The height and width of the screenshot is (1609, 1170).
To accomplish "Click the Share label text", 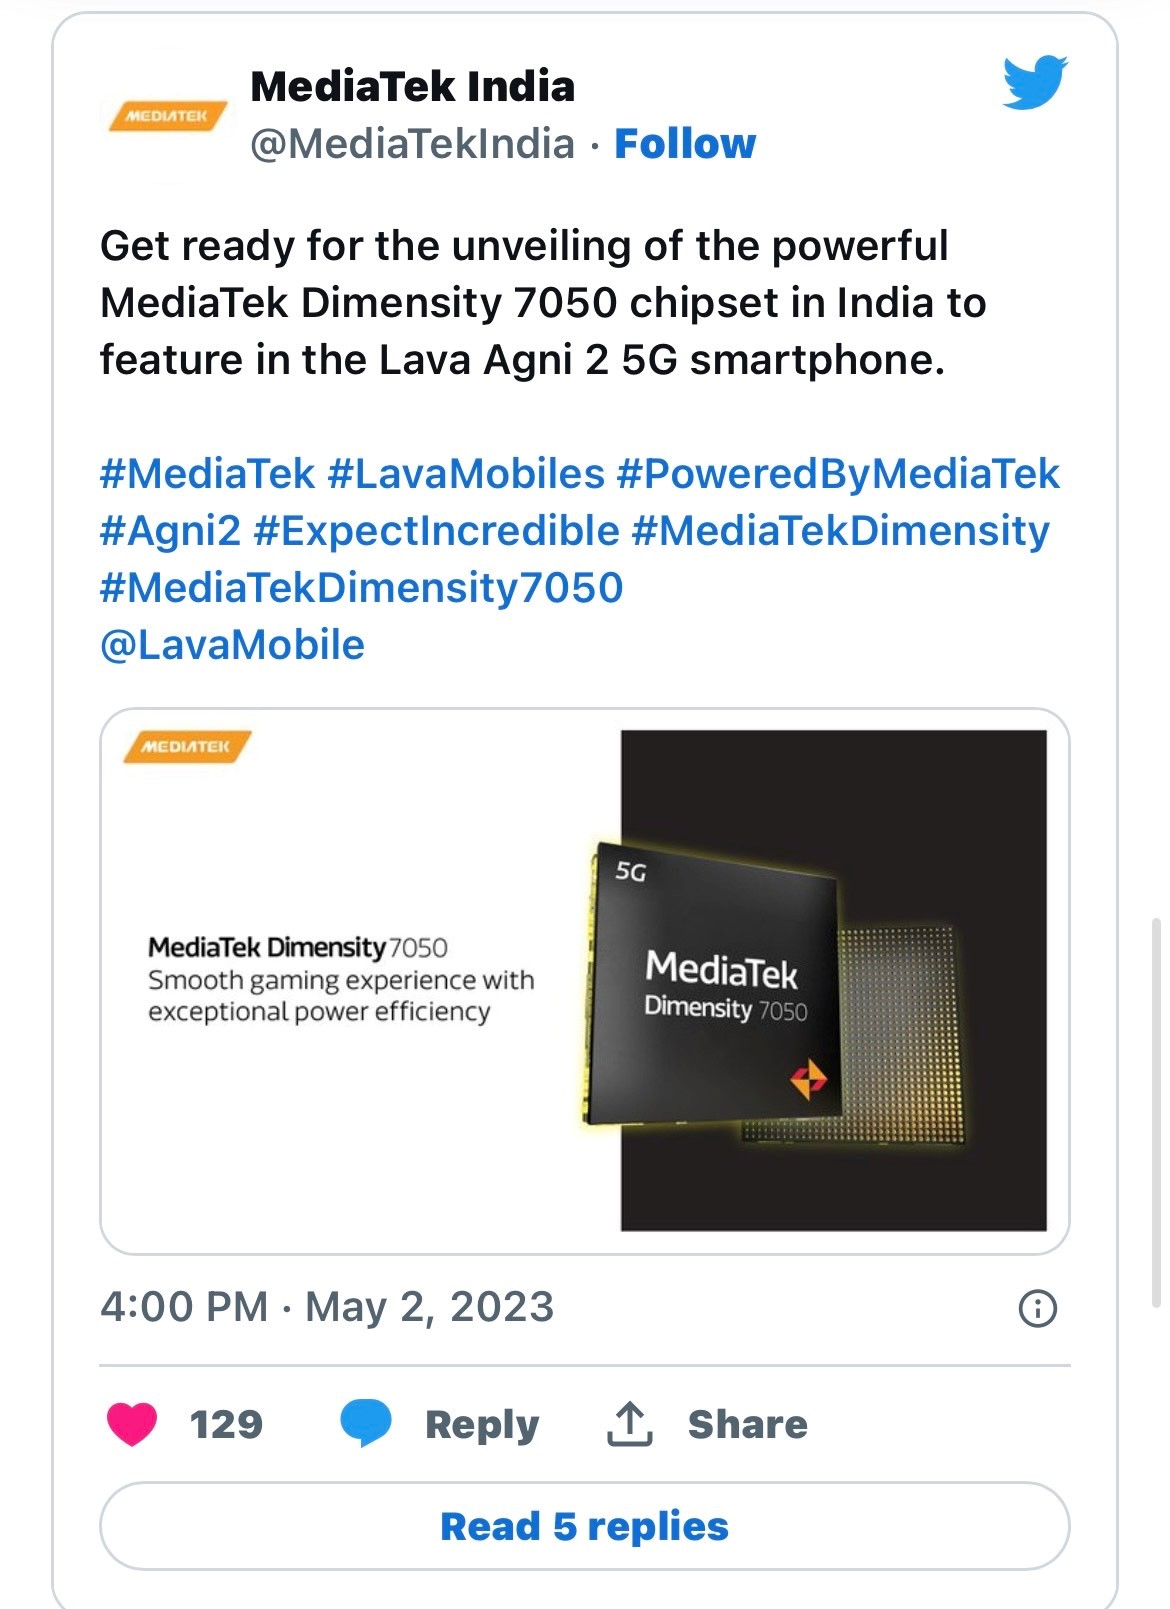I will click(747, 1424).
